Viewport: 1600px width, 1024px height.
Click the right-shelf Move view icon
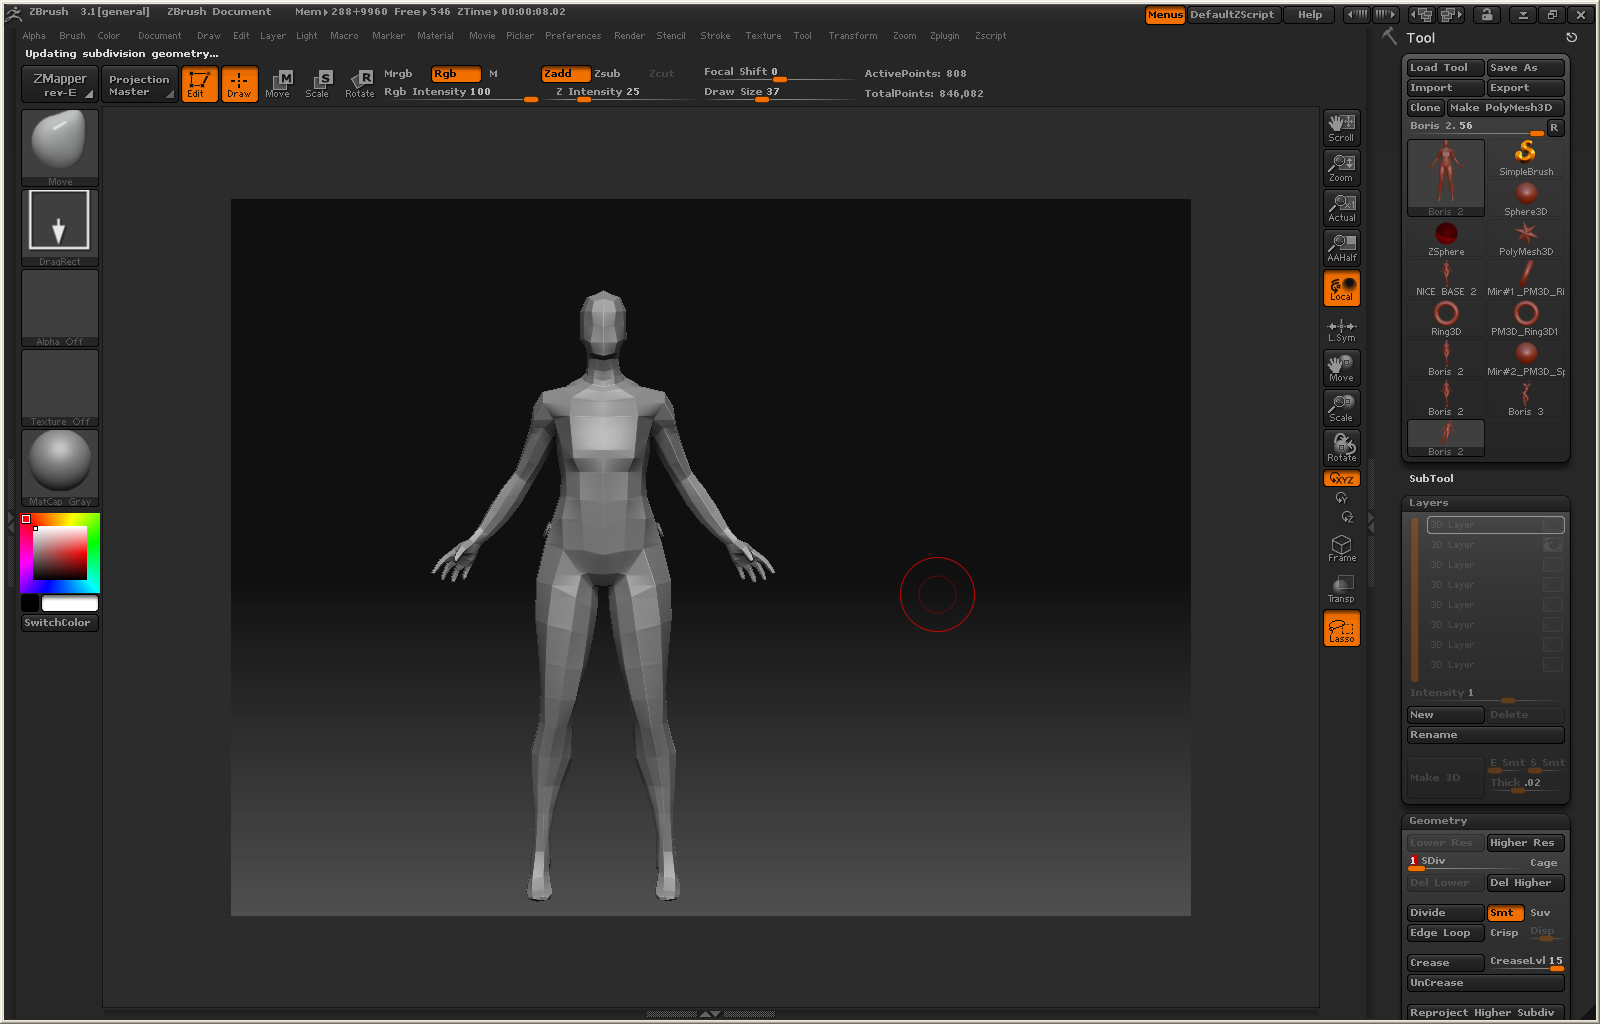(x=1342, y=368)
